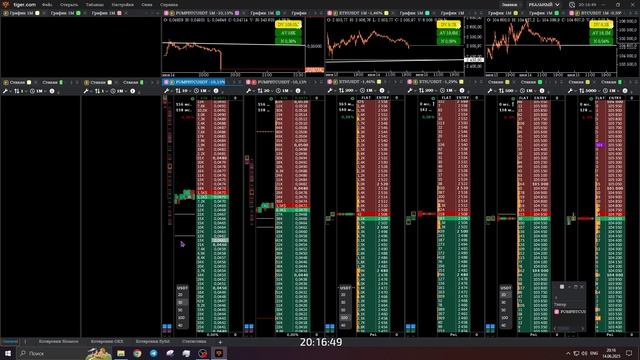The image size is (640, 360).
Task: Open Открыть menu
Action: tap(69, 4)
